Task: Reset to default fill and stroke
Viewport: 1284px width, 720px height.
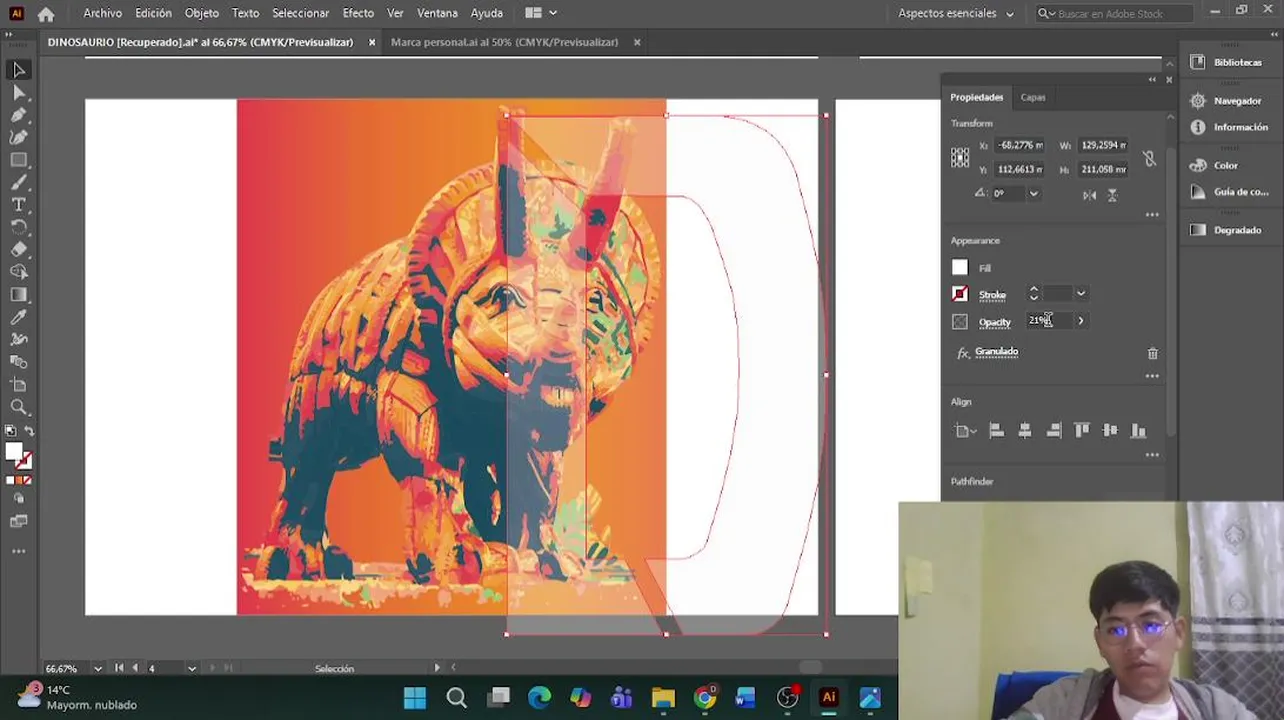Action: click(10, 431)
